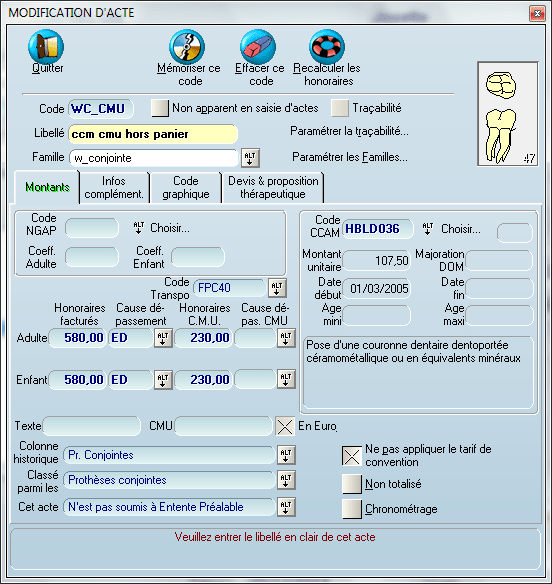Click the ALT arrow beside Code CCAM
Viewport: 552px width, 584px height.
pos(428,228)
